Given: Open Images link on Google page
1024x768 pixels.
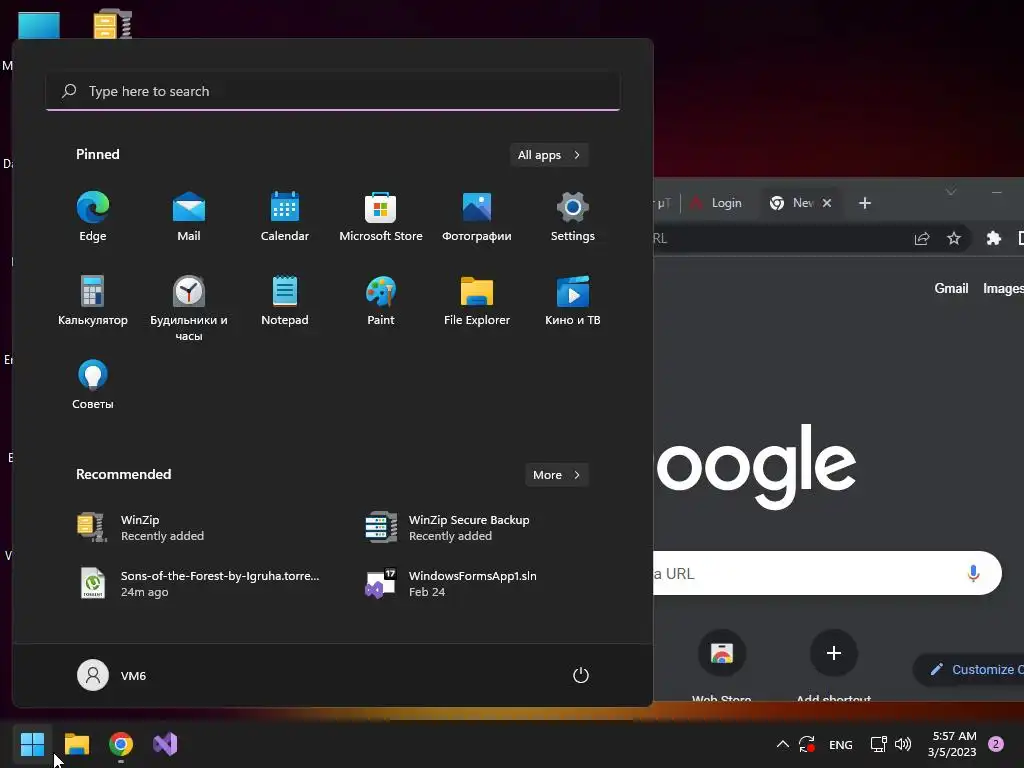Looking at the screenshot, I should [1003, 288].
